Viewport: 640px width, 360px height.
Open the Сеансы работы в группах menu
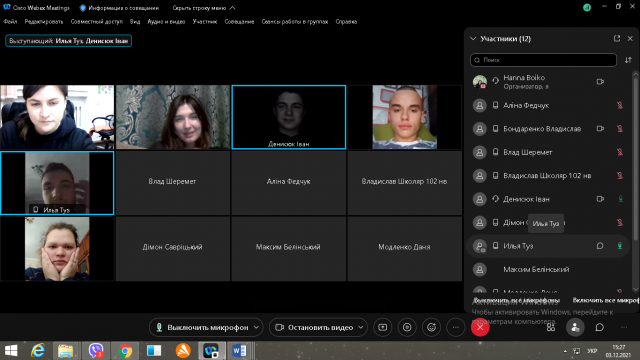click(x=295, y=22)
